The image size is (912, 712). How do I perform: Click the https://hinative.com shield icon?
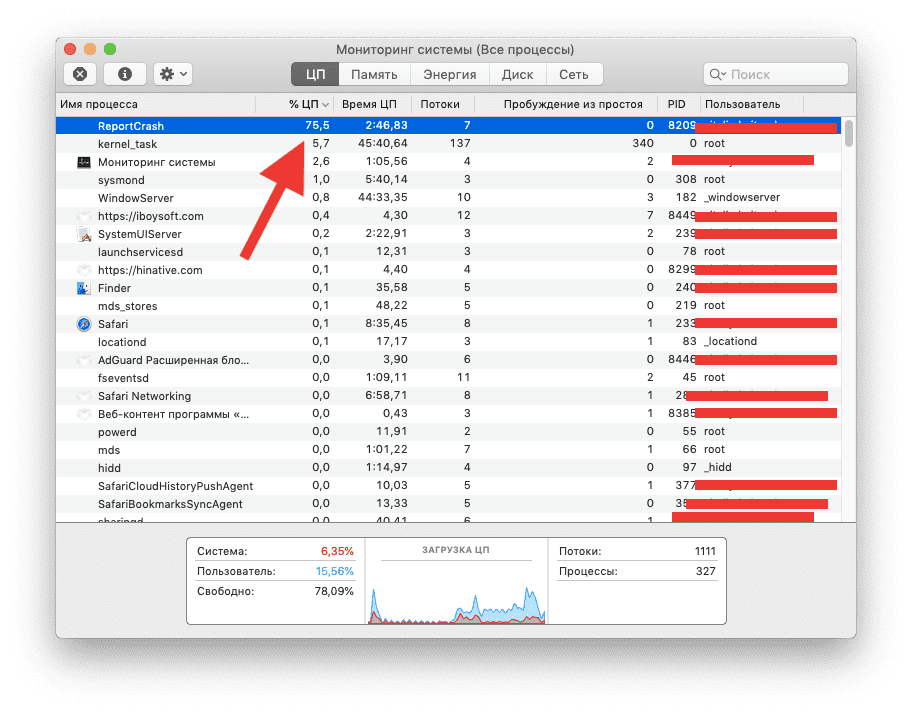(x=84, y=270)
